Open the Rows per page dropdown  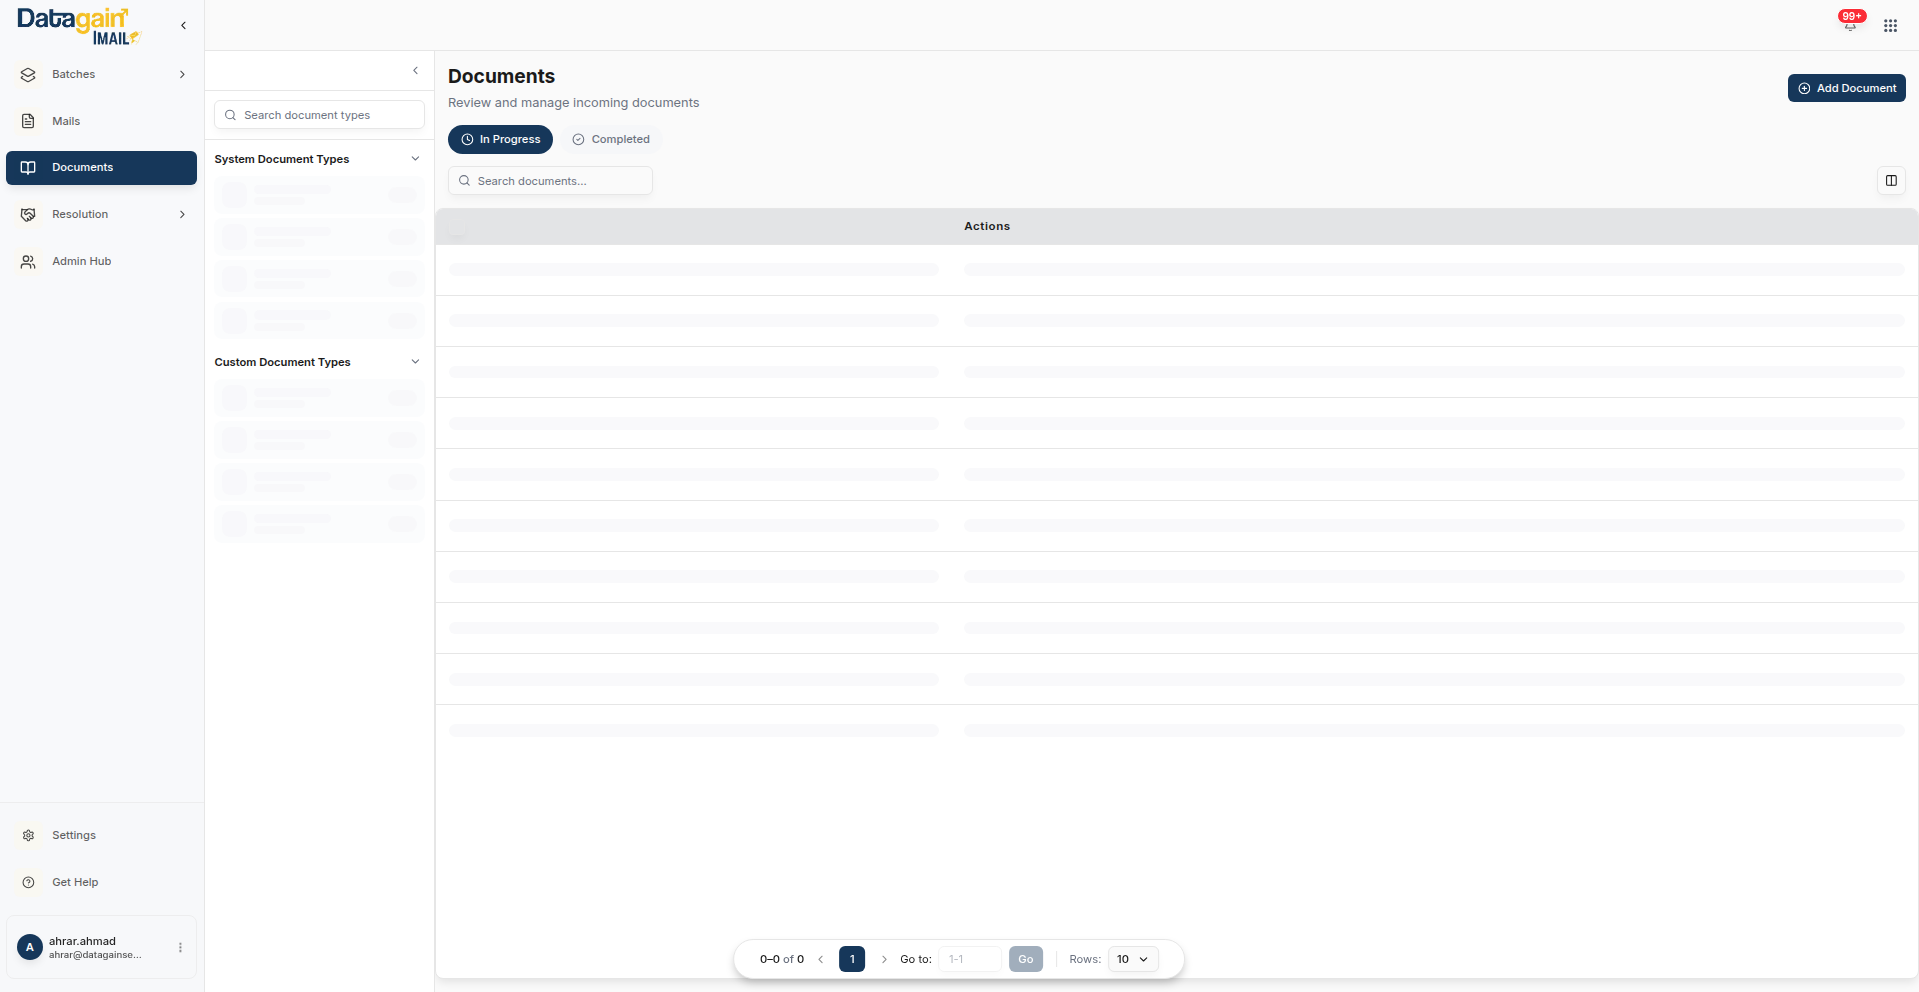click(x=1133, y=959)
